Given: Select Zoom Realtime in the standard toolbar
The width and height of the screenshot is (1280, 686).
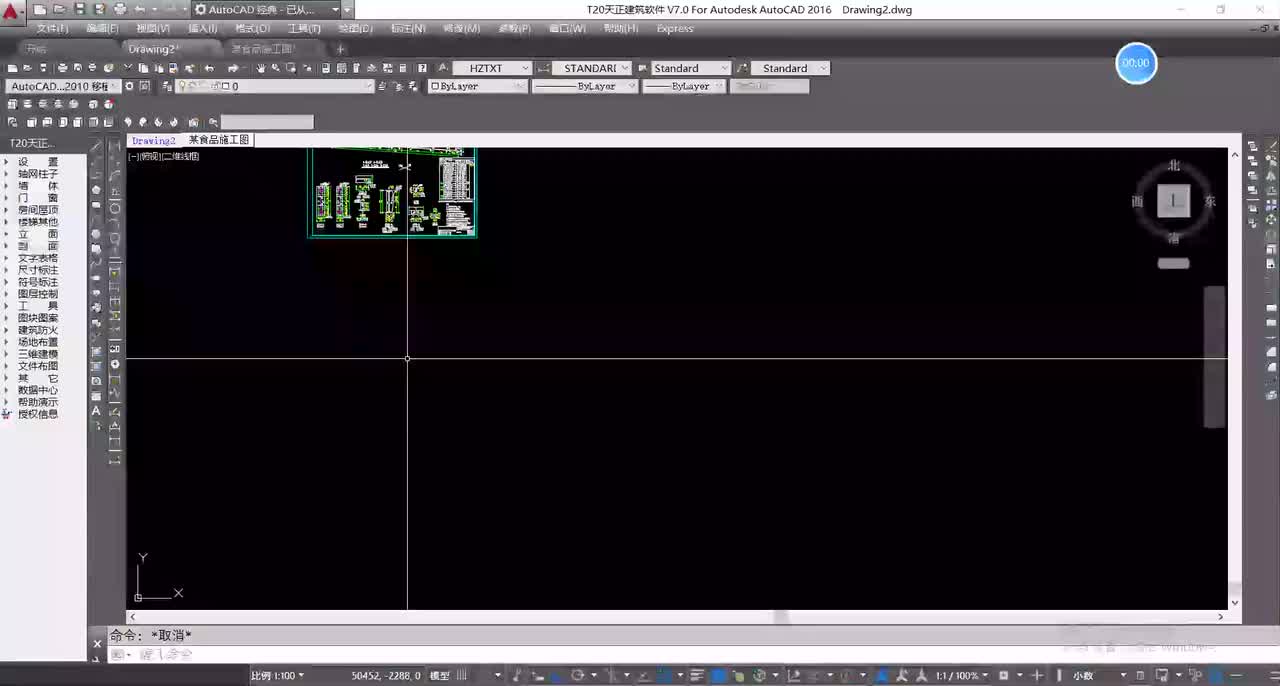Looking at the screenshot, I should (x=276, y=68).
